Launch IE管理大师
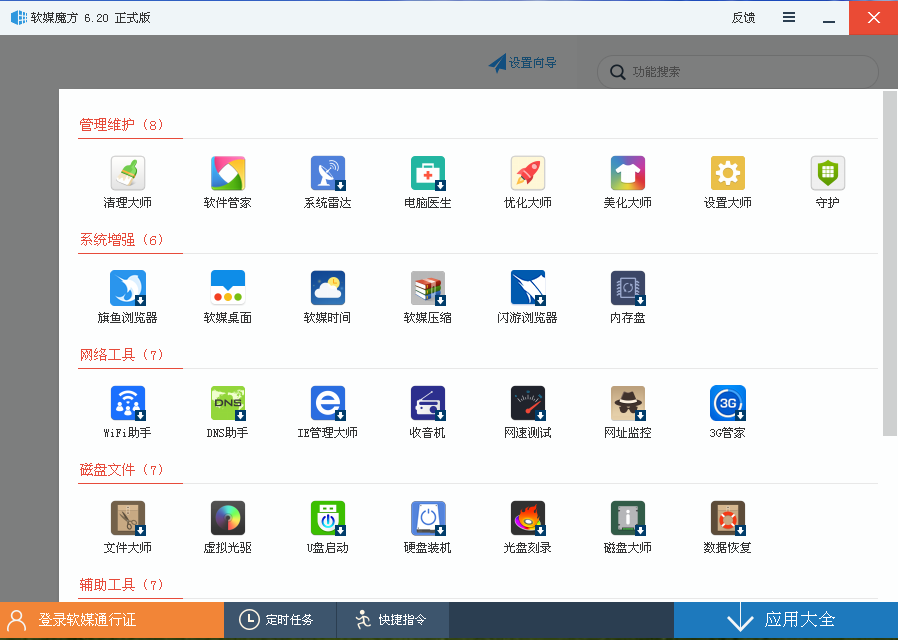This screenshot has height=640, width=898. click(328, 413)
